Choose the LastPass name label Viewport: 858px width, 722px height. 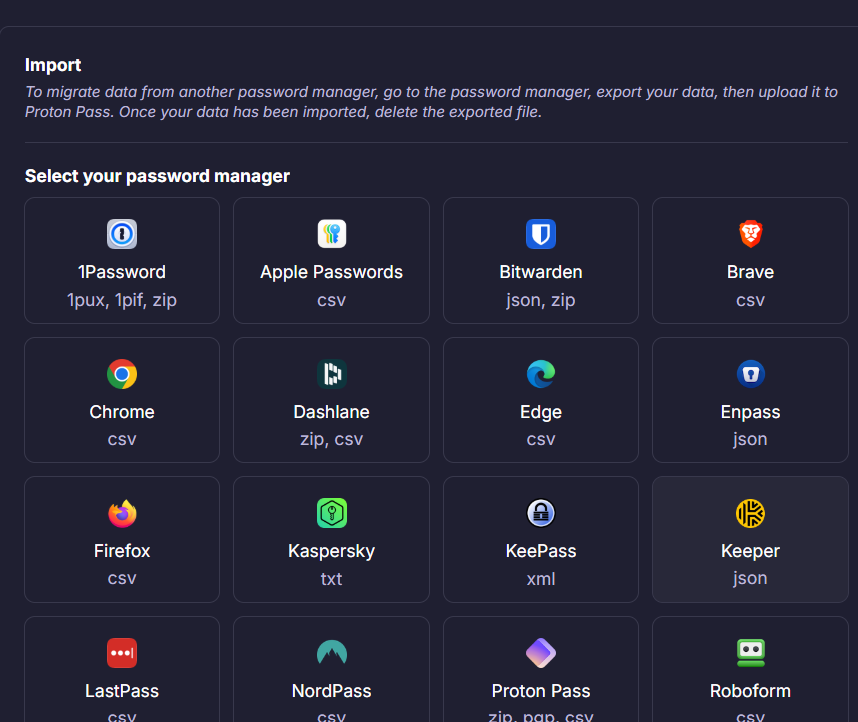coord(122,691)
